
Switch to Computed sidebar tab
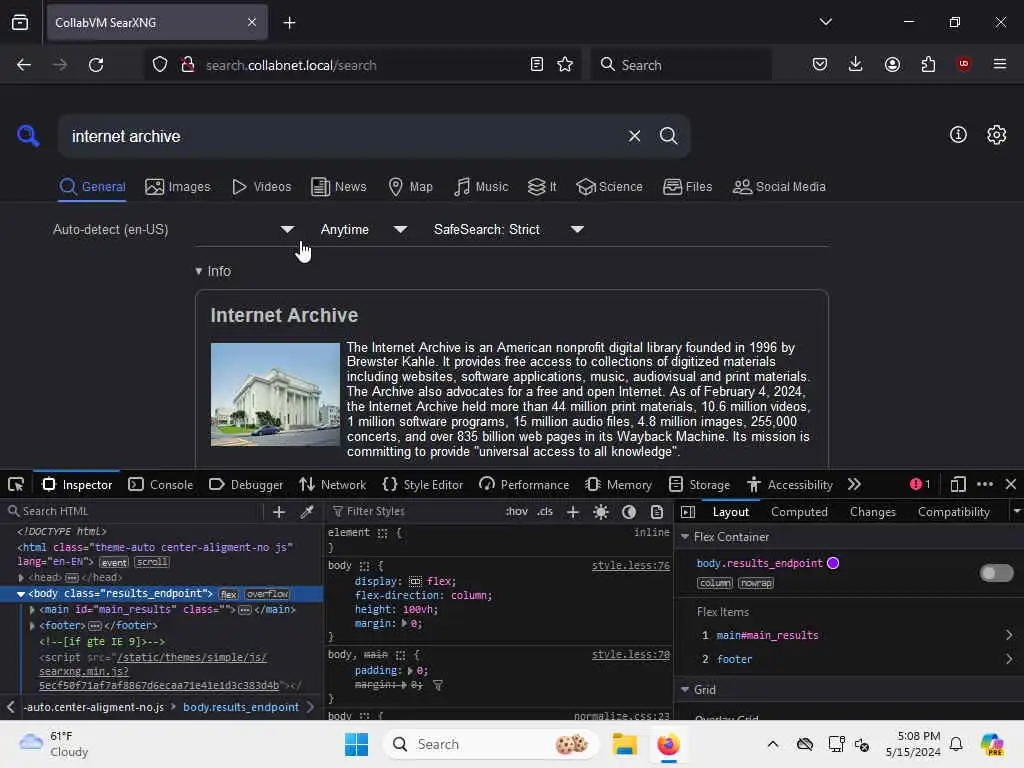799,512
